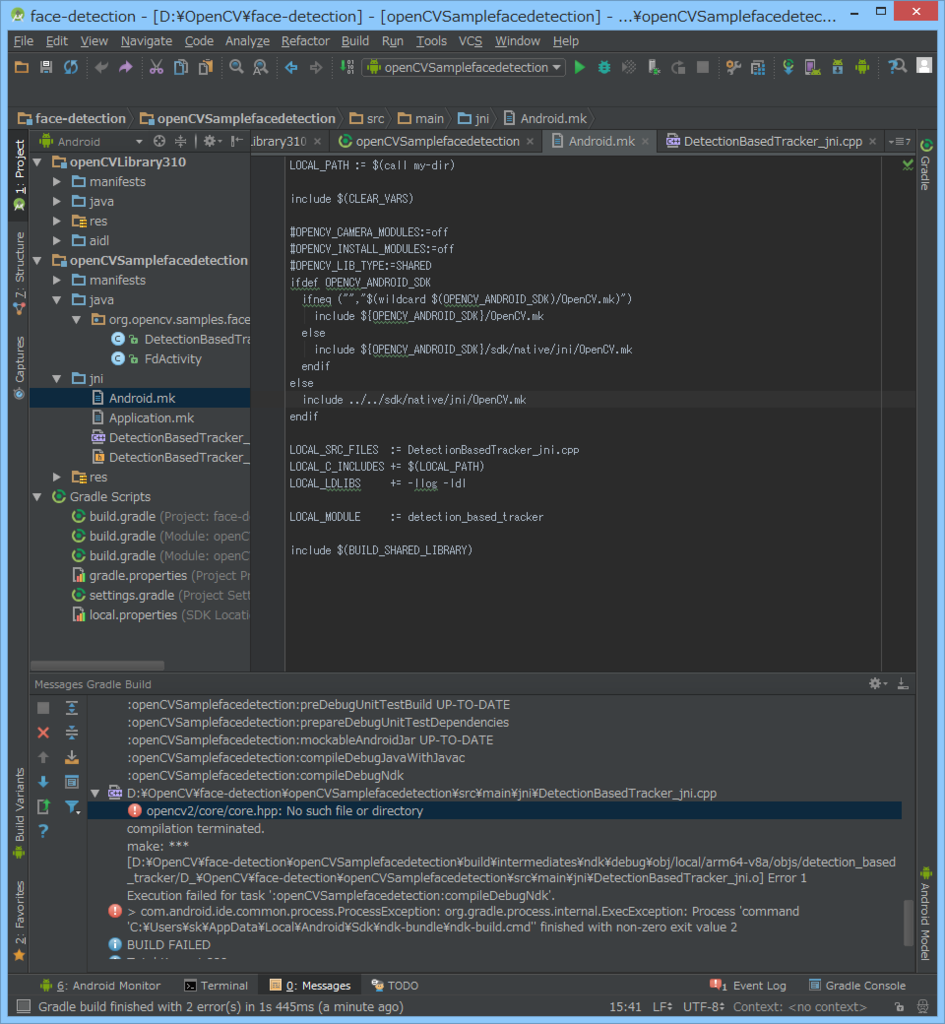
Task: Open the VCS menu
Action: 470,40
